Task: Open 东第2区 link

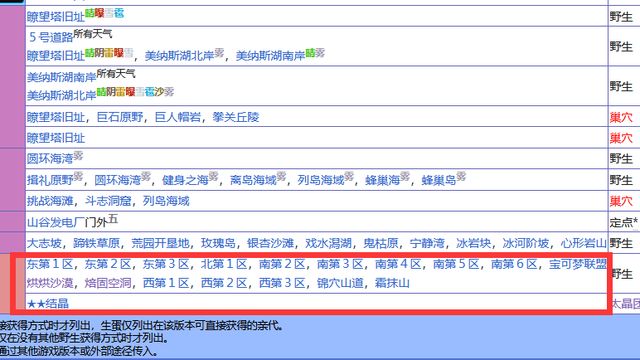Action: [x=108, y=264]
